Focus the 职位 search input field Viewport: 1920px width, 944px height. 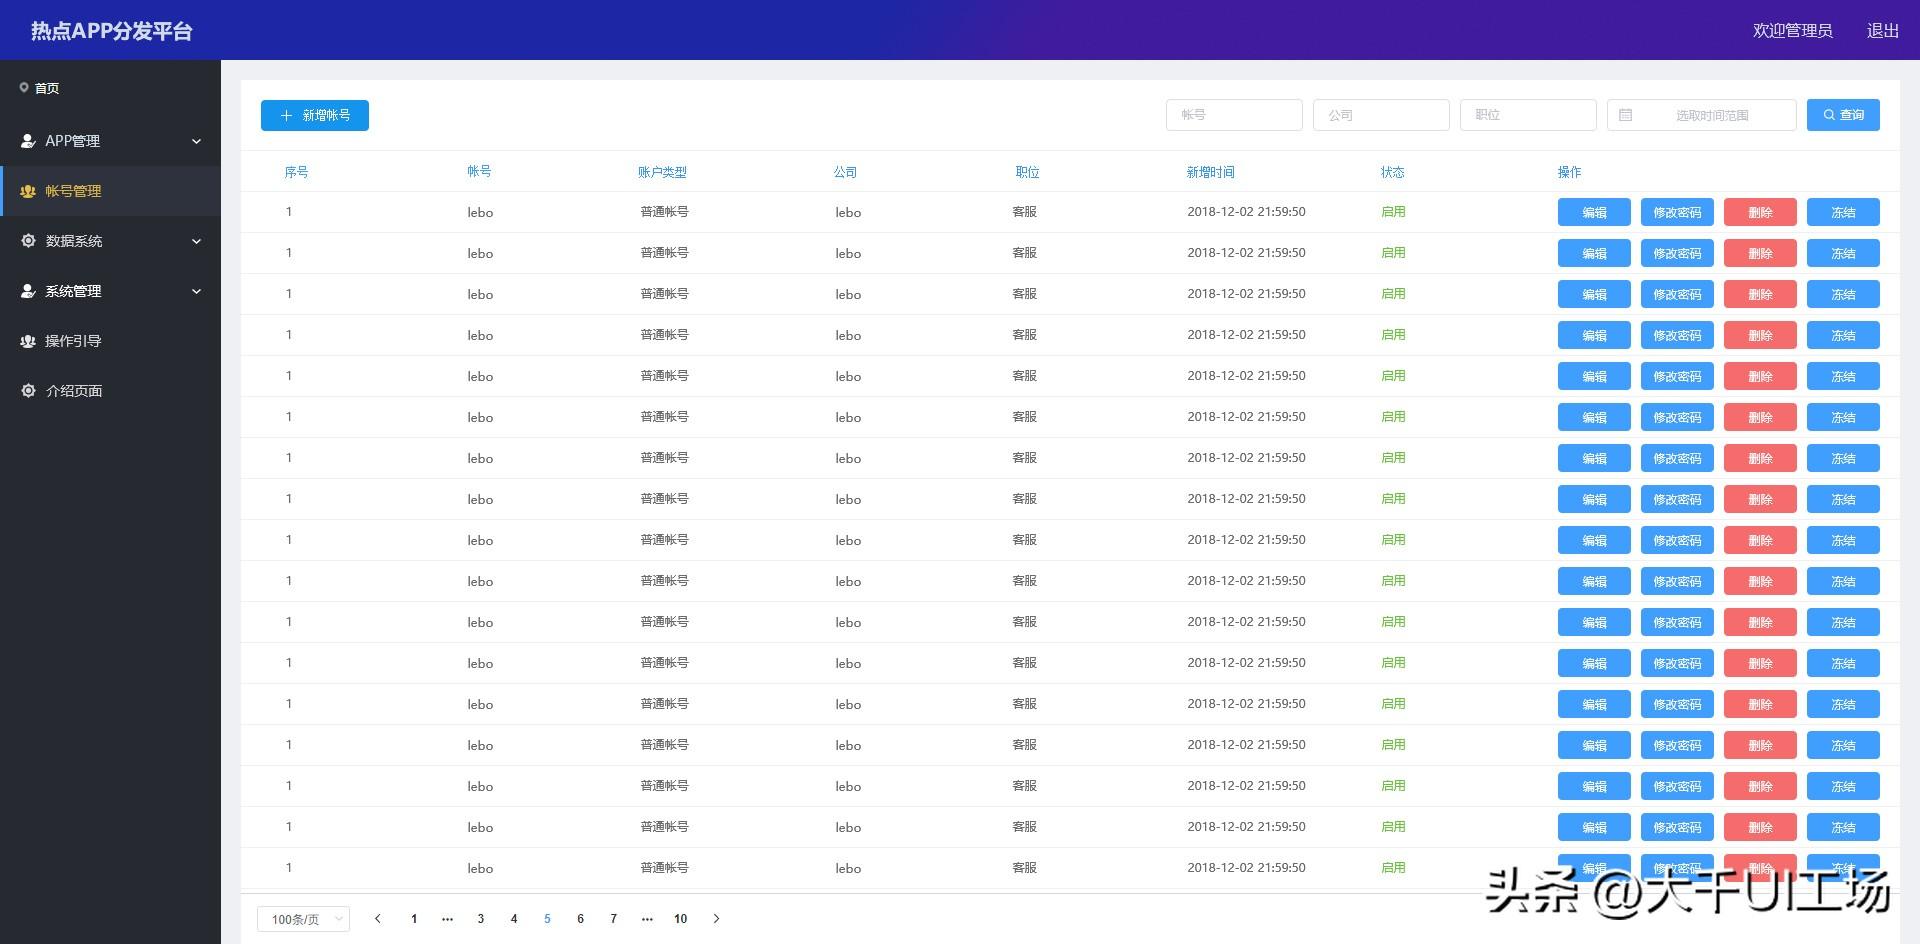pos(1528,115)
